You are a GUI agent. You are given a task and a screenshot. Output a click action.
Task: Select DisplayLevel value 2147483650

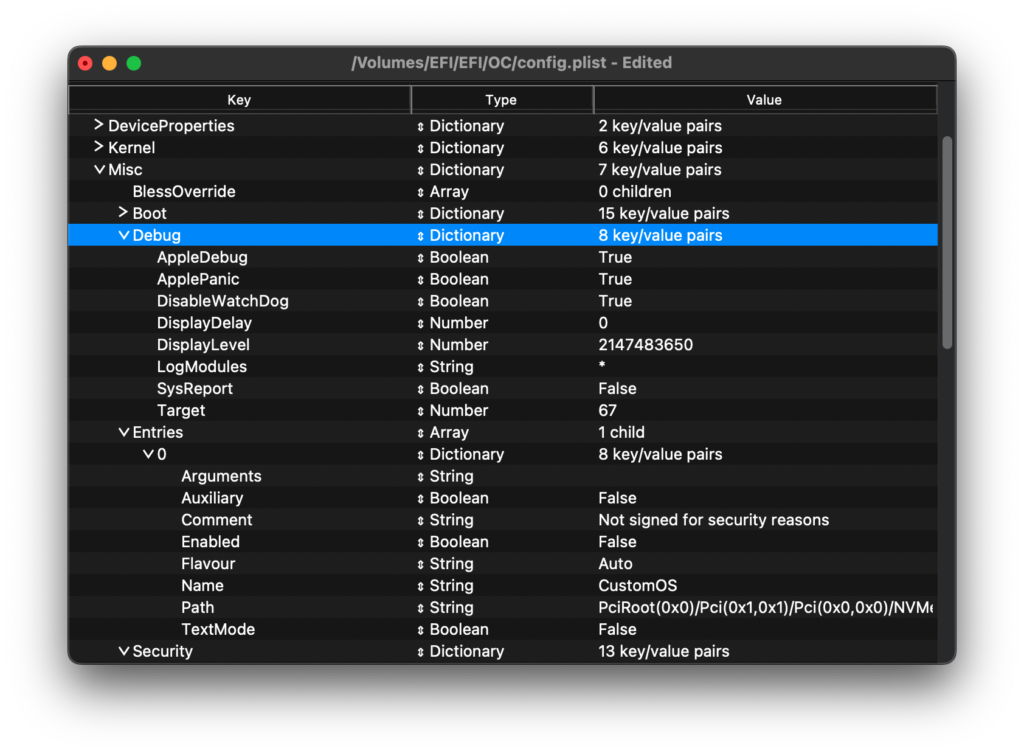645,345
